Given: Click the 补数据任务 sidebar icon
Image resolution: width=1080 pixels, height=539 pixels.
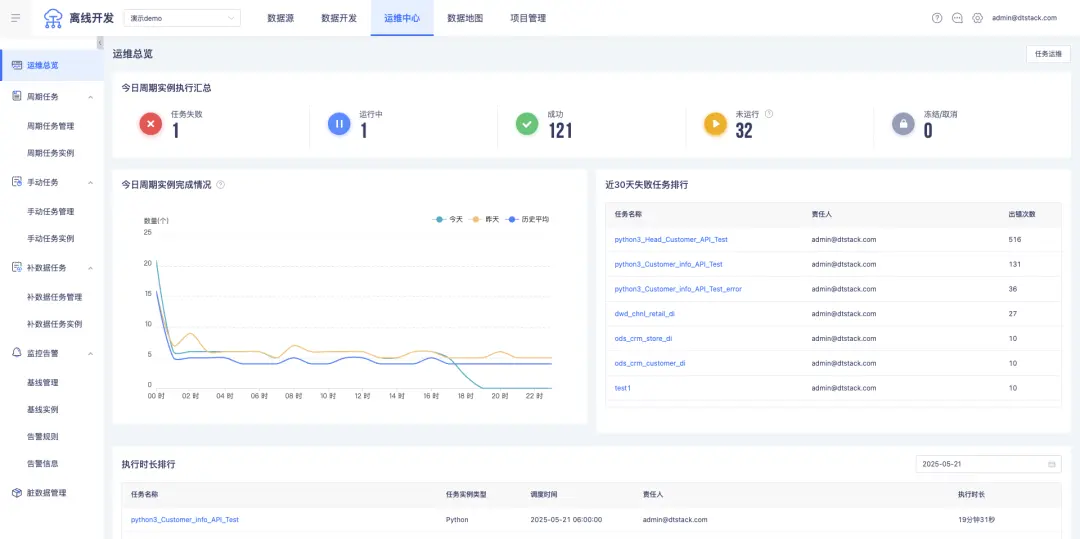Looking at the screenshot, I should [17, 268].
